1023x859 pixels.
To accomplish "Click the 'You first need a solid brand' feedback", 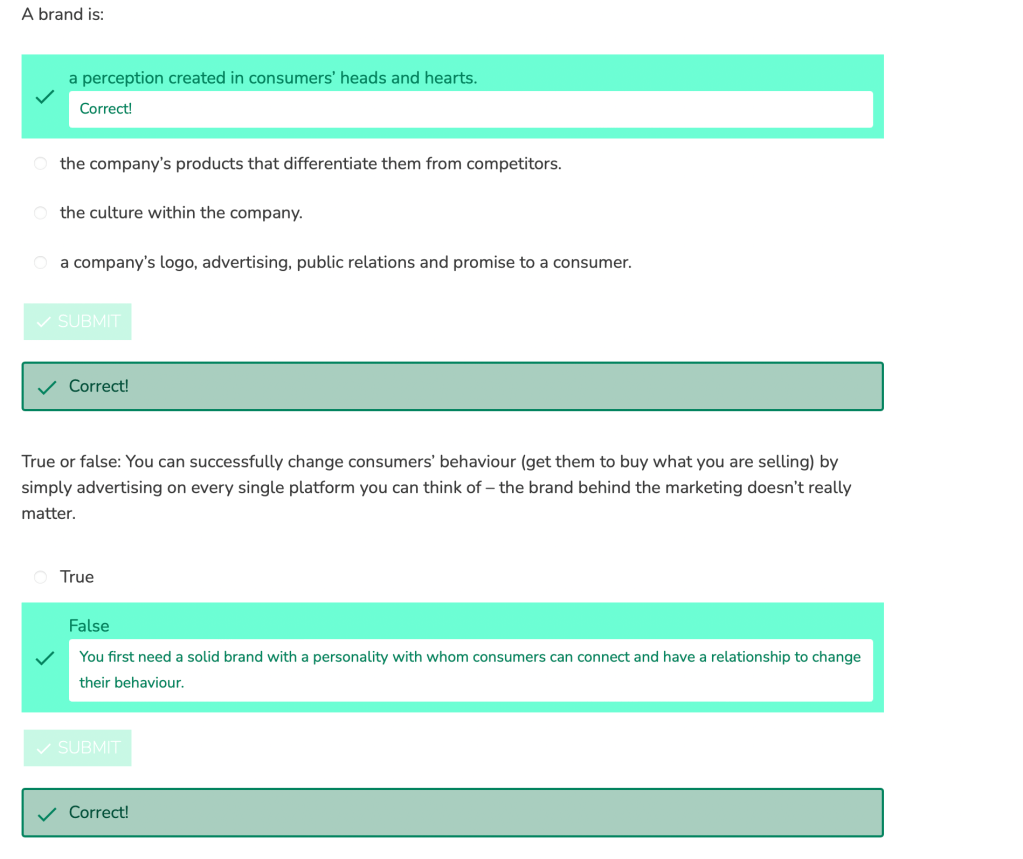I will [x=470, y=669].
